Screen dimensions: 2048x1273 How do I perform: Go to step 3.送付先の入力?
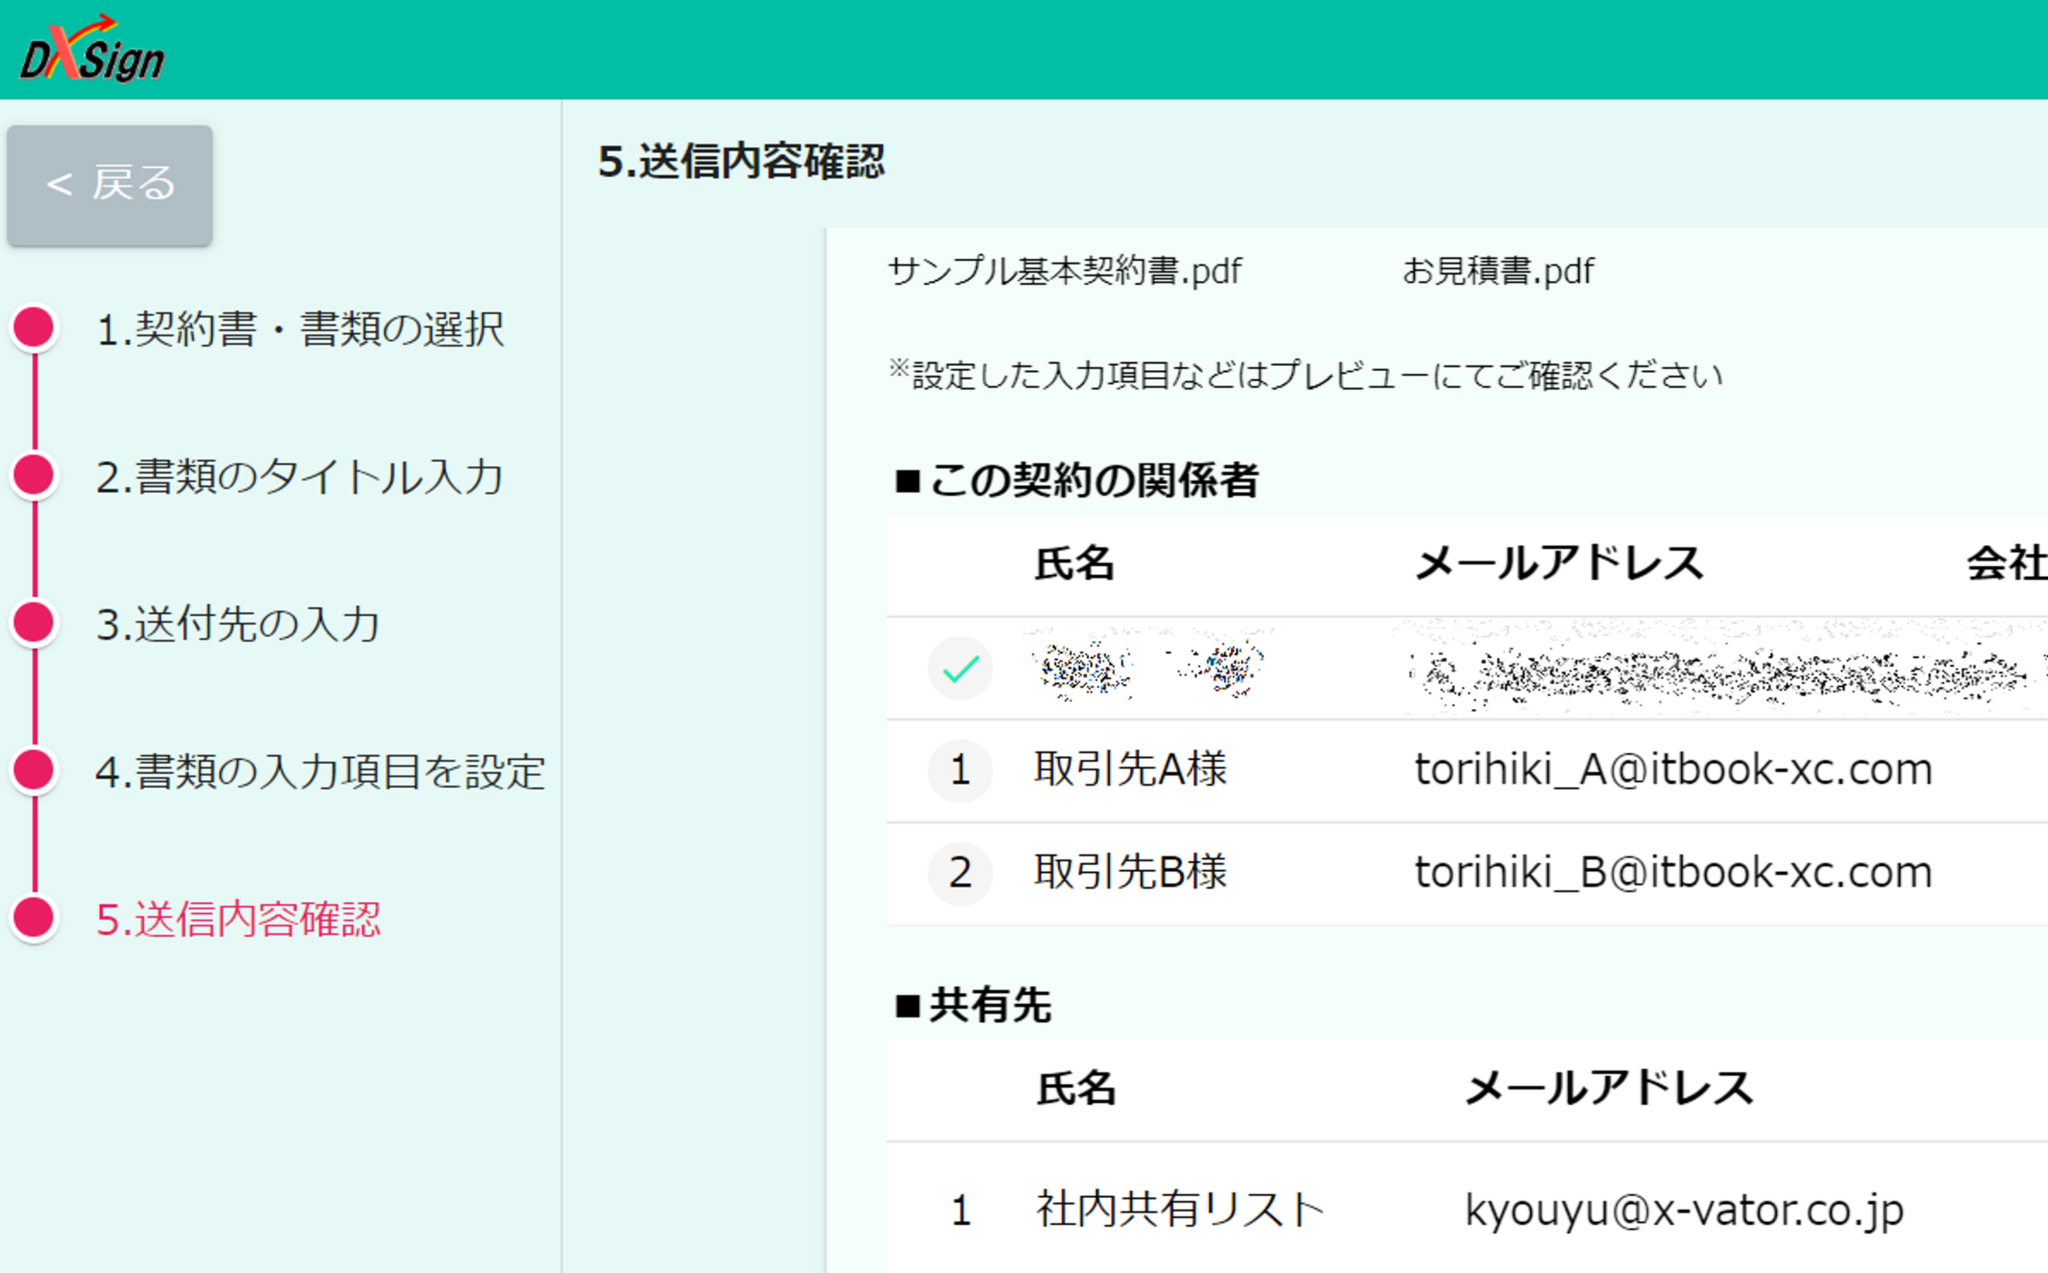tap(238, 622)
